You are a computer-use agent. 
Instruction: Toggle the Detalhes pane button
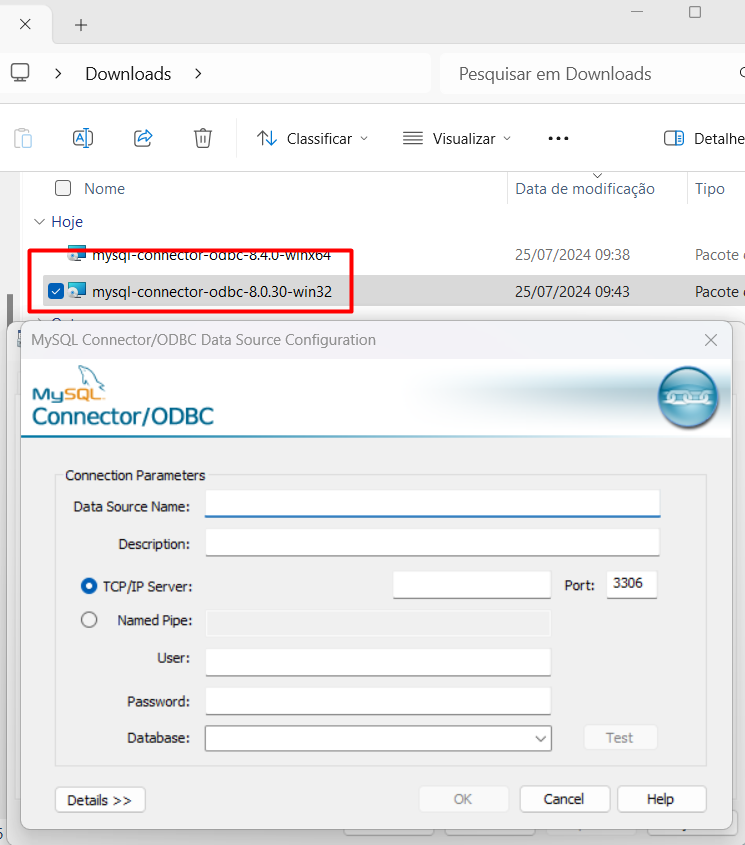point(704,138)
